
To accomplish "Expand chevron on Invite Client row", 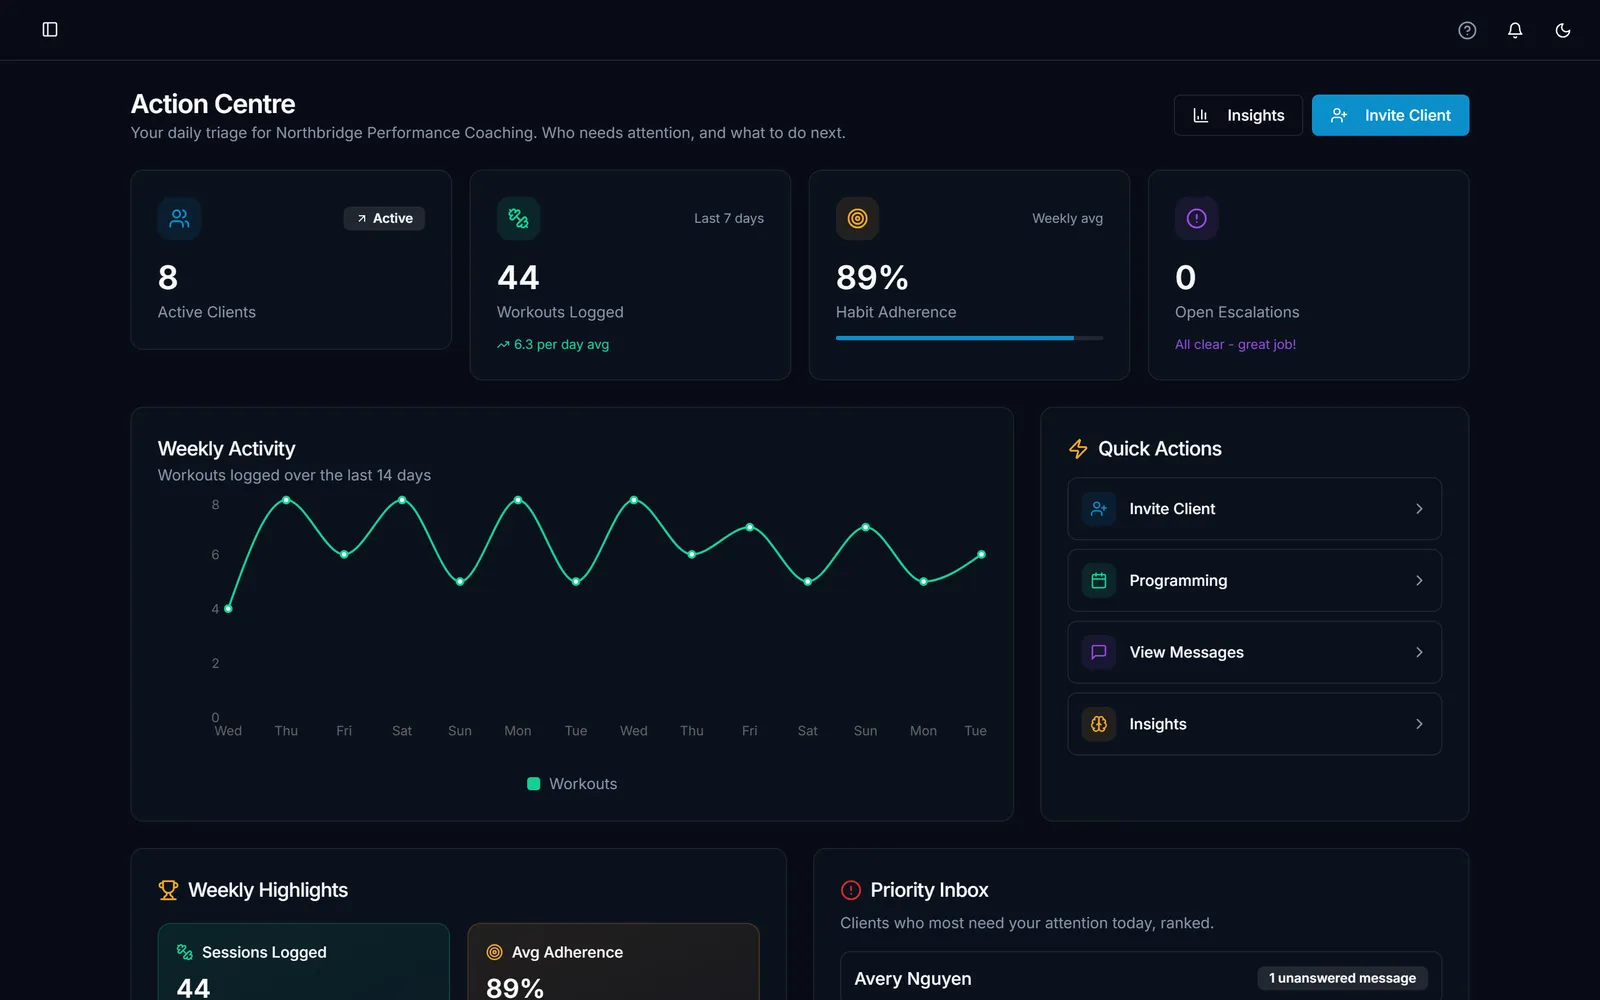I will 1419,509.
